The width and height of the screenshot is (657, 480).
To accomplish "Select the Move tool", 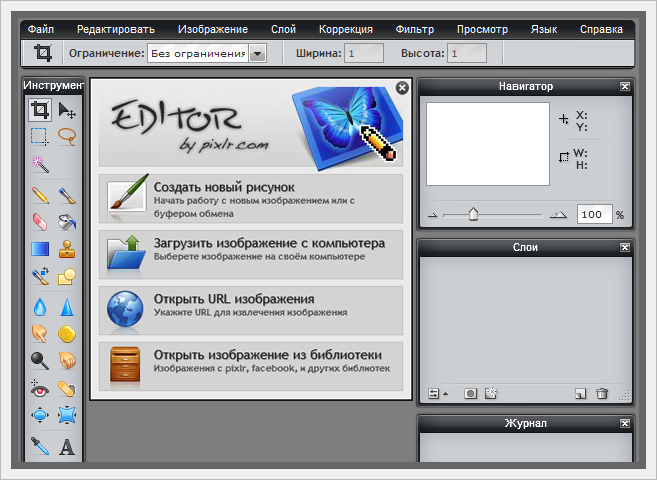I will click(67, 110).
